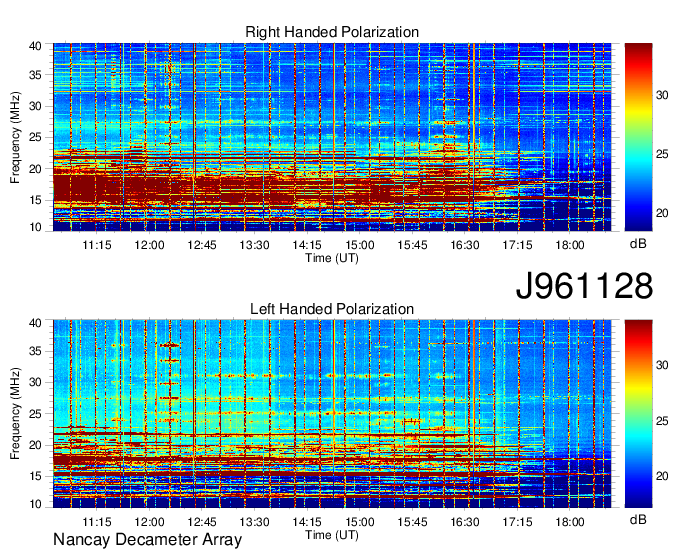
Task: Click the dB unit under the top colorbar
Action: [x=638, y=244]
